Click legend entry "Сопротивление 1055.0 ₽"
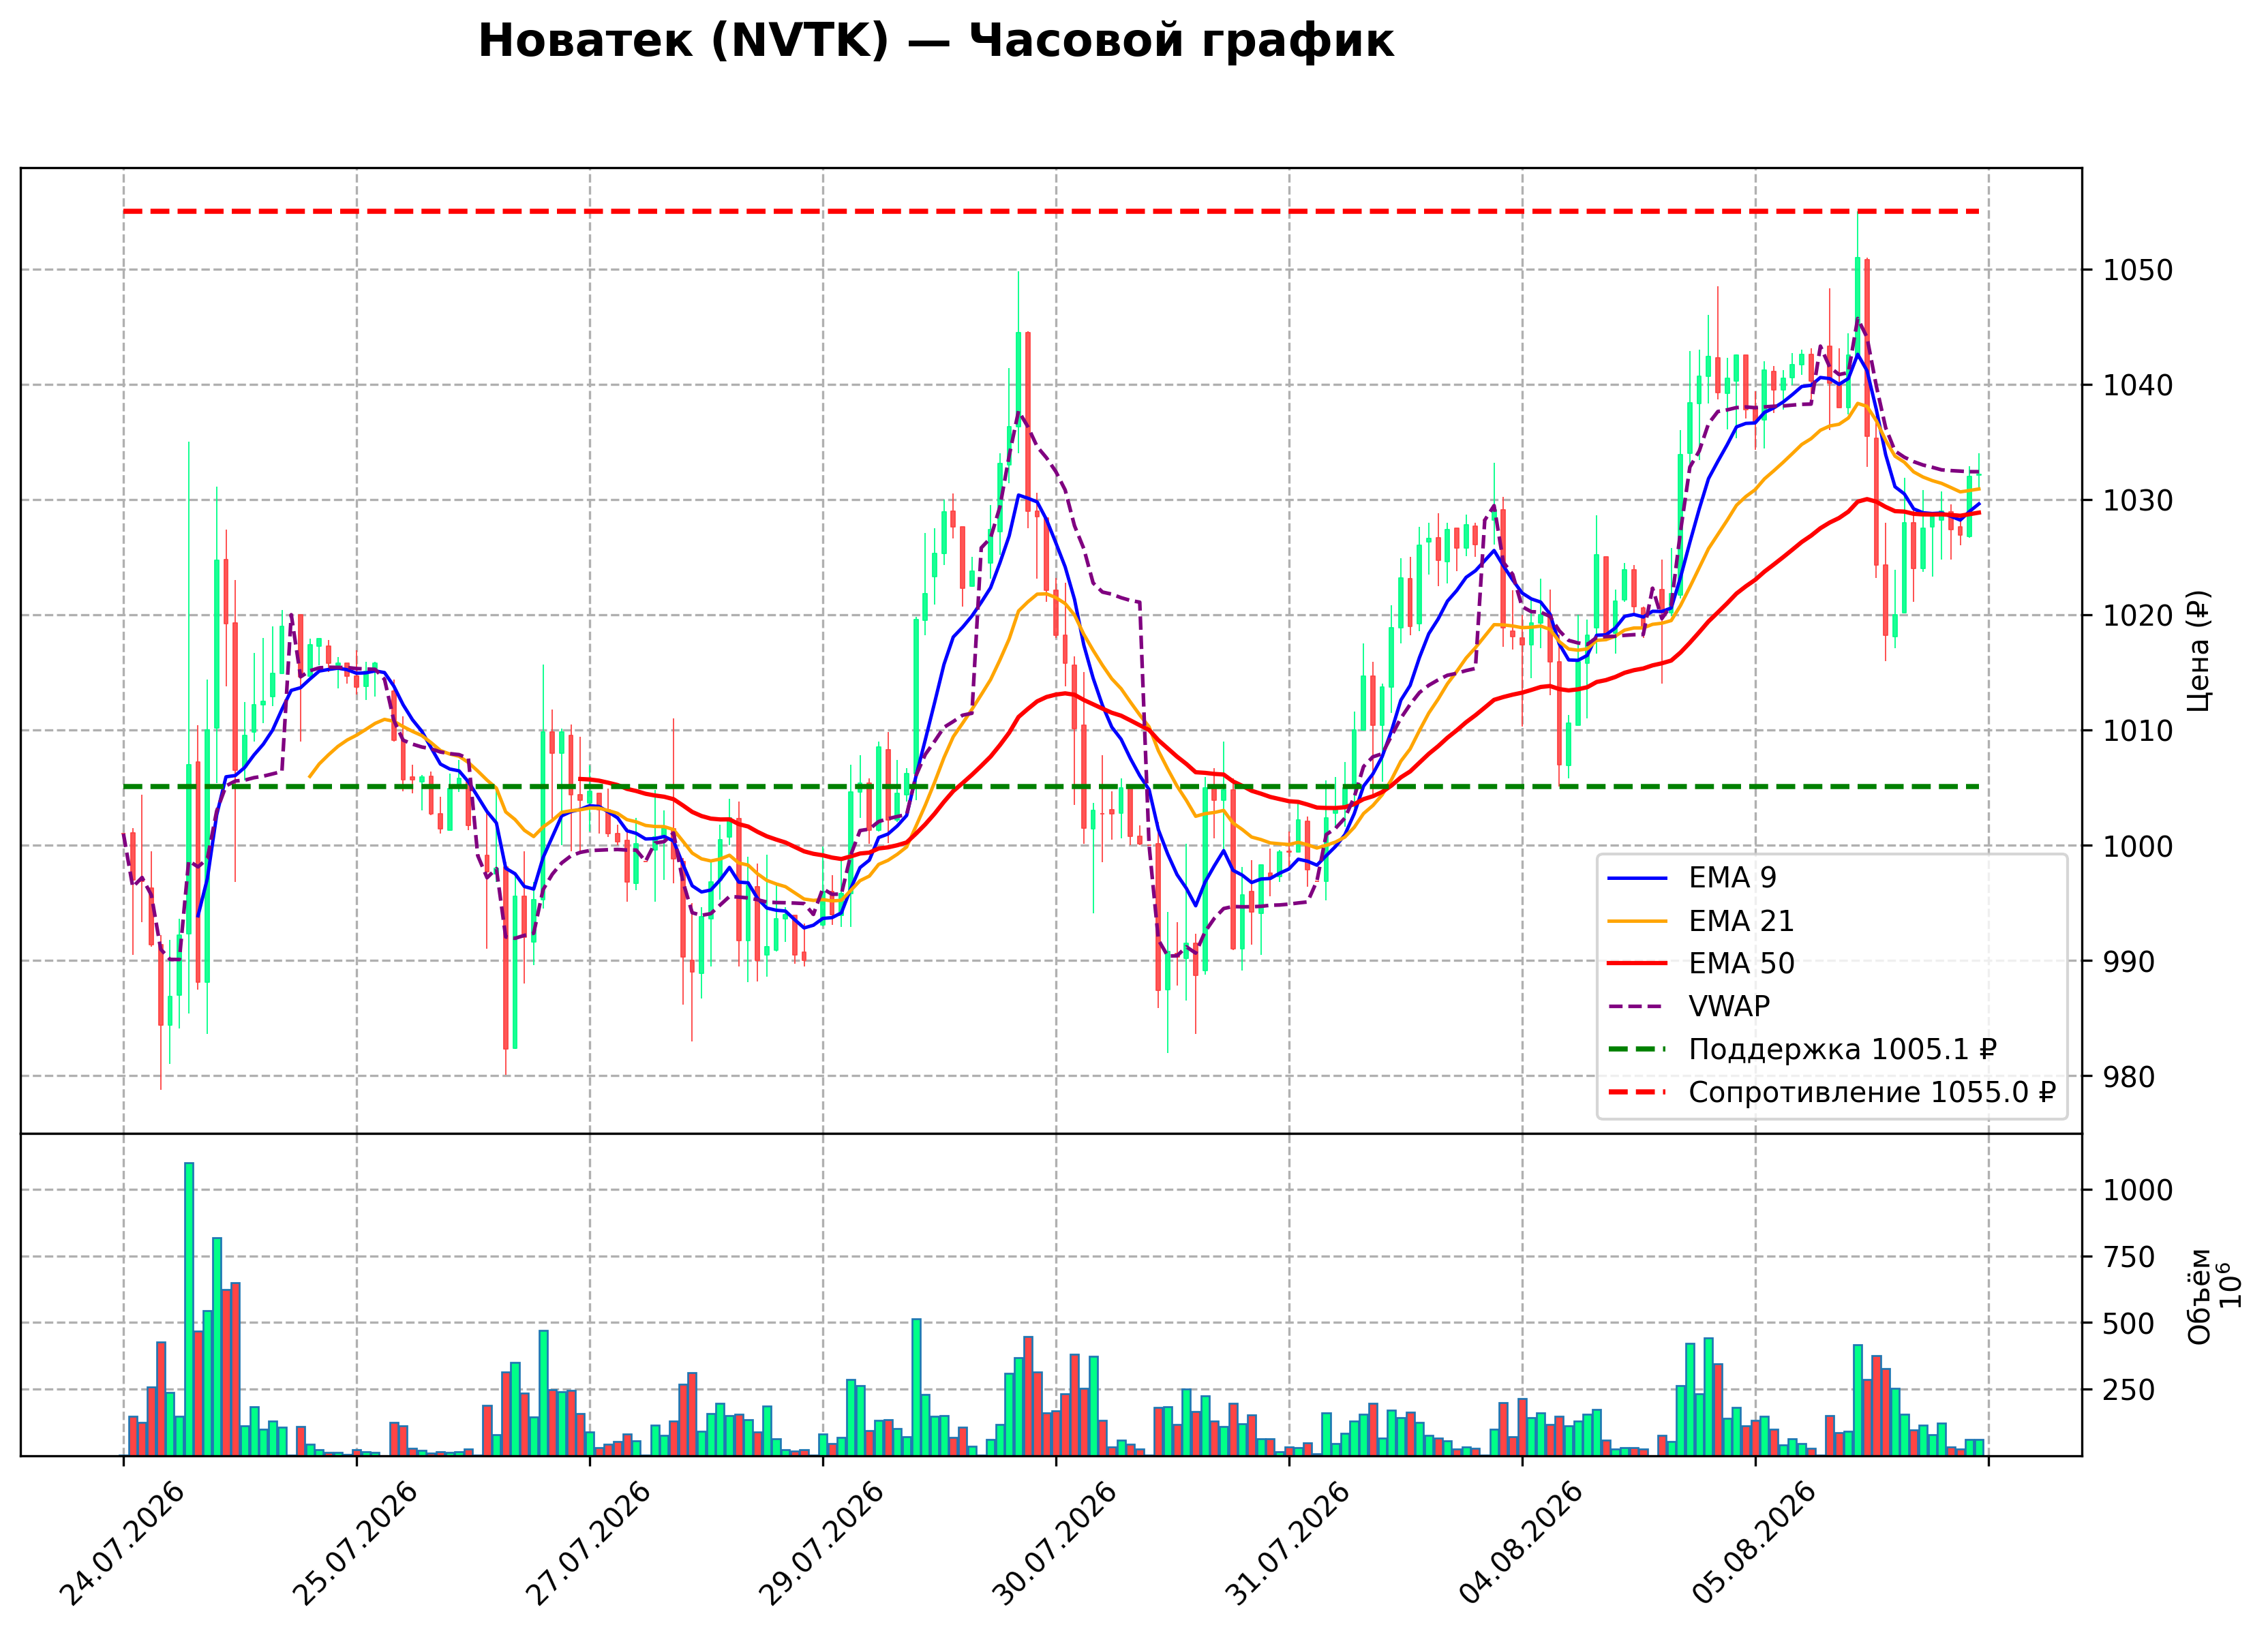Viewport: 2268px width, 1631px height. [1872, 1093]
